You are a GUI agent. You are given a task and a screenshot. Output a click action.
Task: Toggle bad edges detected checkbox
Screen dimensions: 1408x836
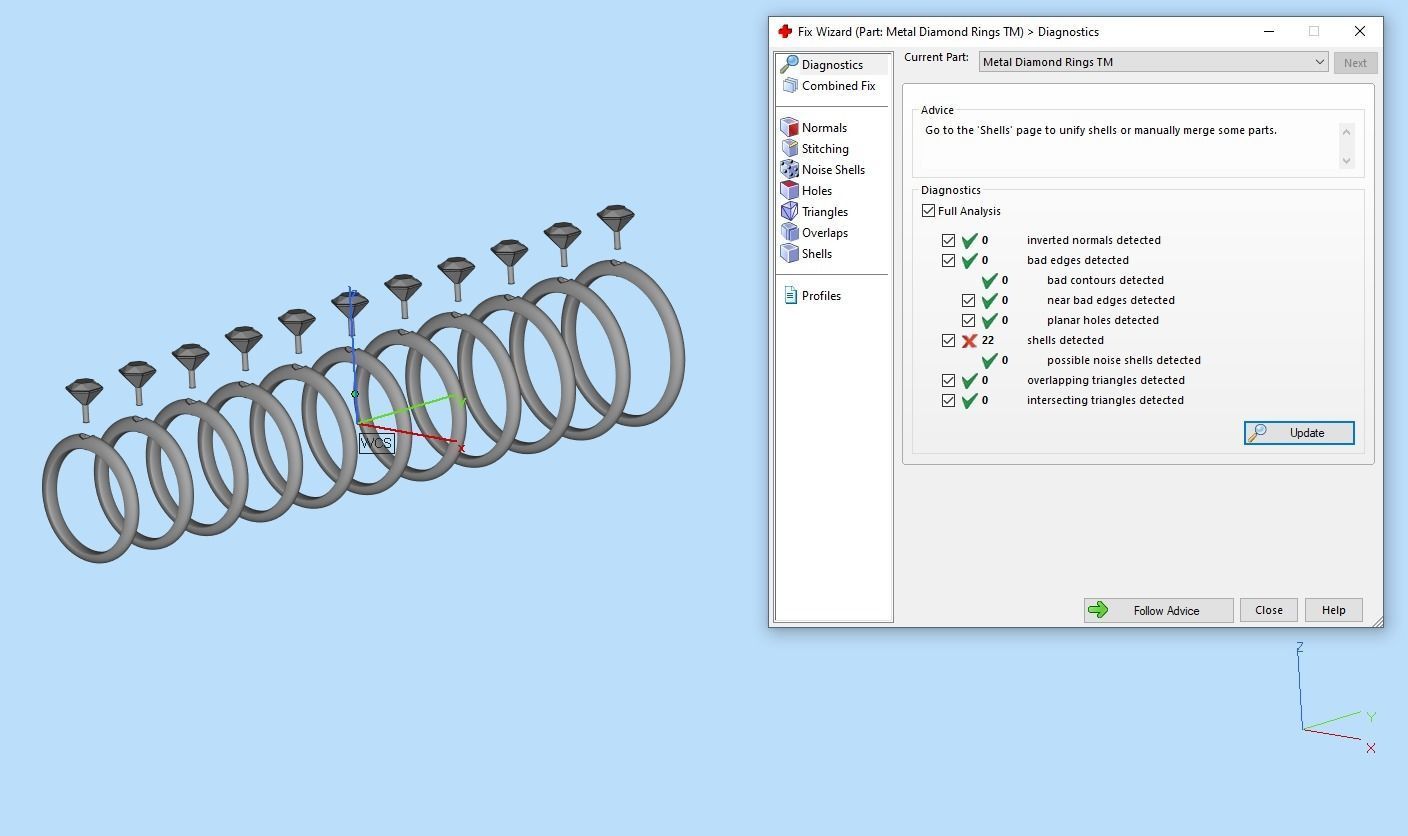click(949, 261)
